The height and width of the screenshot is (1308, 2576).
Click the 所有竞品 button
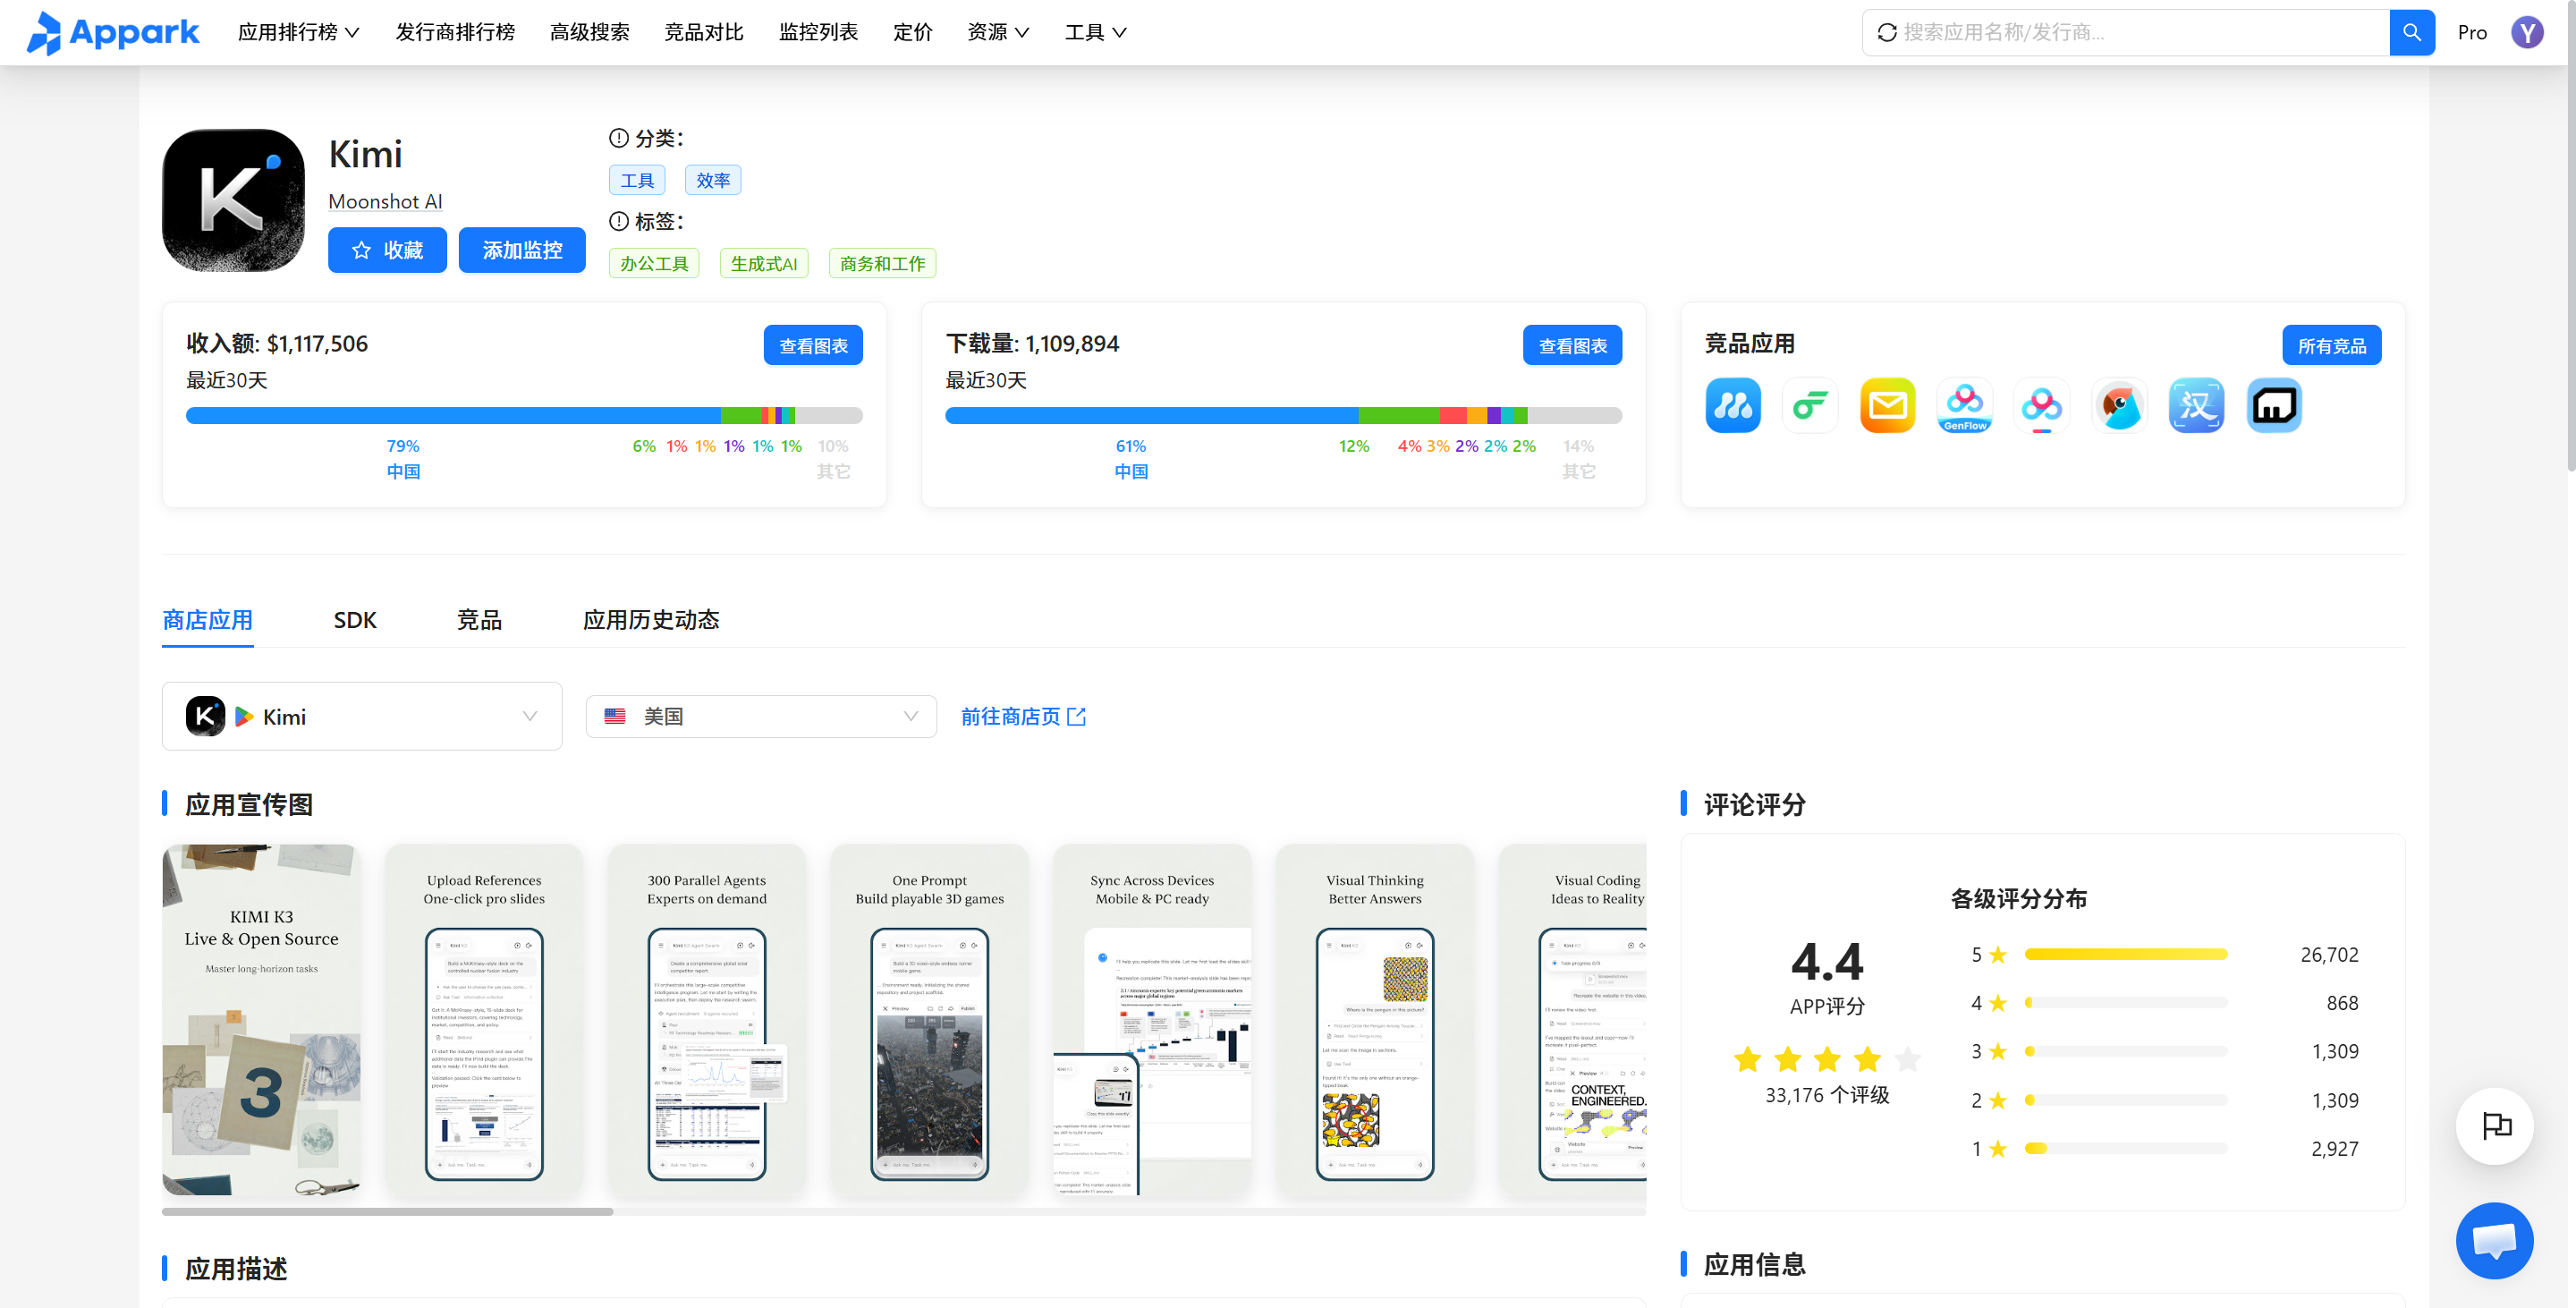pyautogui.click(x=2331, y=346)
